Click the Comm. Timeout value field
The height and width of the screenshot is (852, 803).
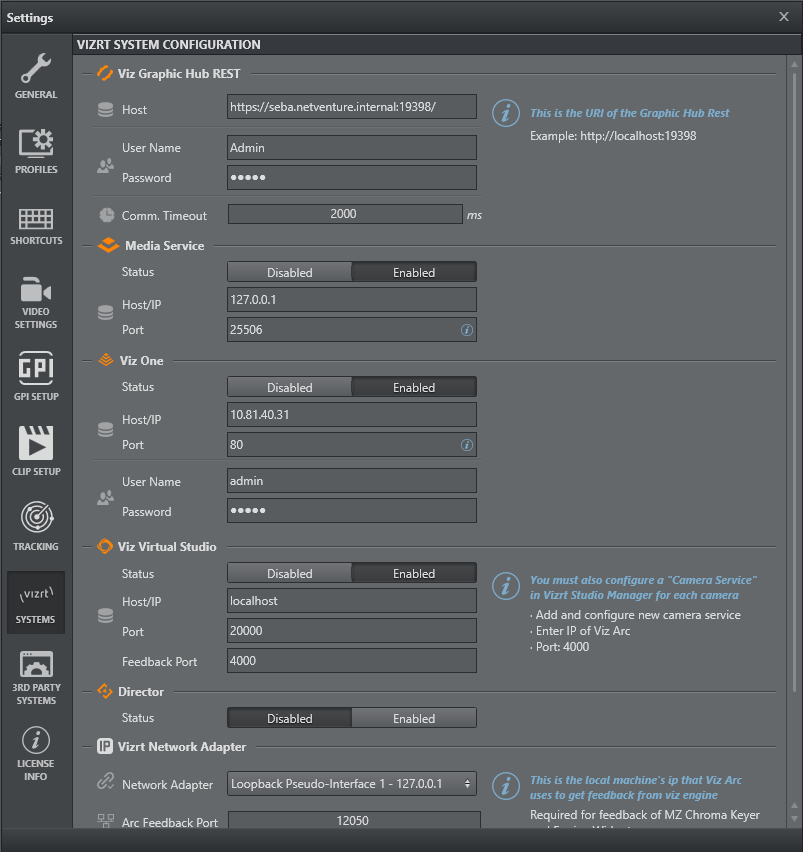(x=344, y=214)
